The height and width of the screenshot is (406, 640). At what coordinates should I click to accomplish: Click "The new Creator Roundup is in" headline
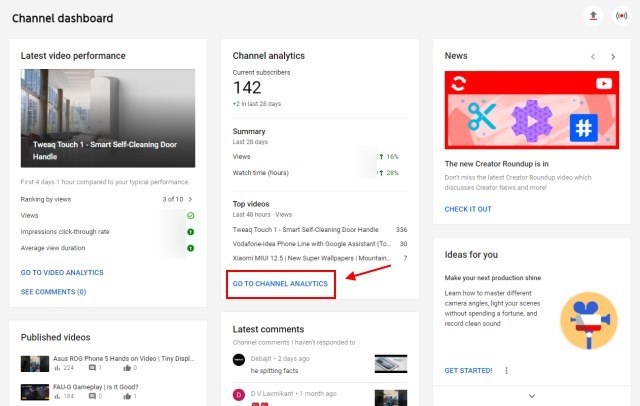[496, 164]
